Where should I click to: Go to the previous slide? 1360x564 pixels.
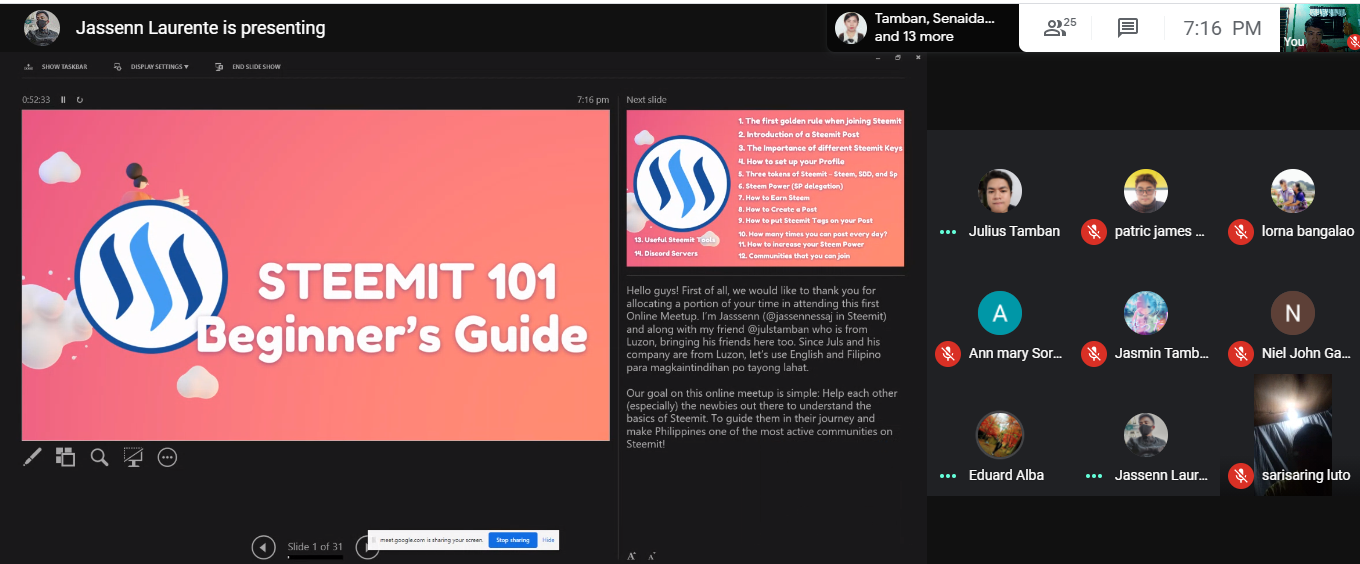(263, 547)
